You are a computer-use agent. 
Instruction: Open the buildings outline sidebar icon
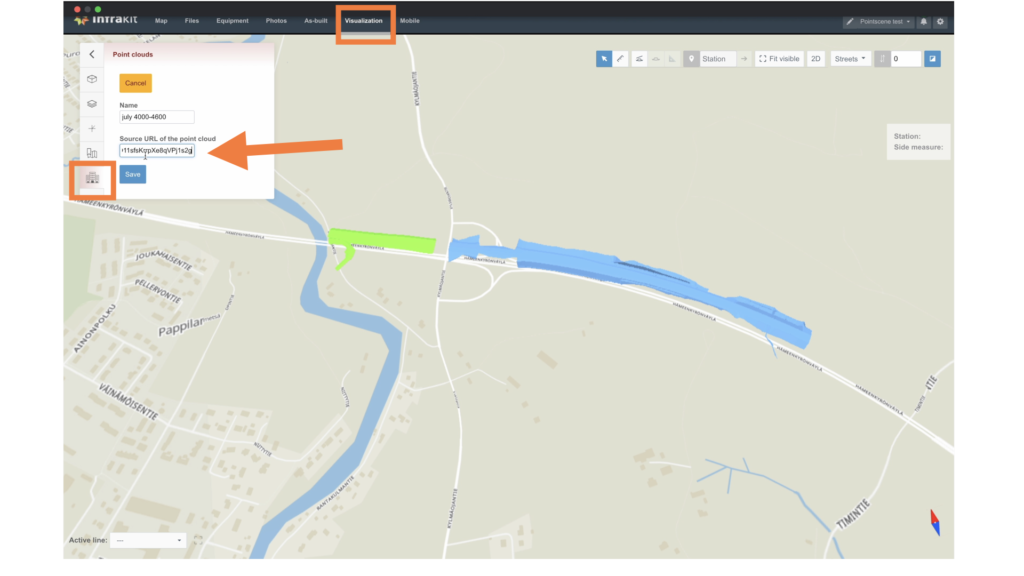click(92, 153)
